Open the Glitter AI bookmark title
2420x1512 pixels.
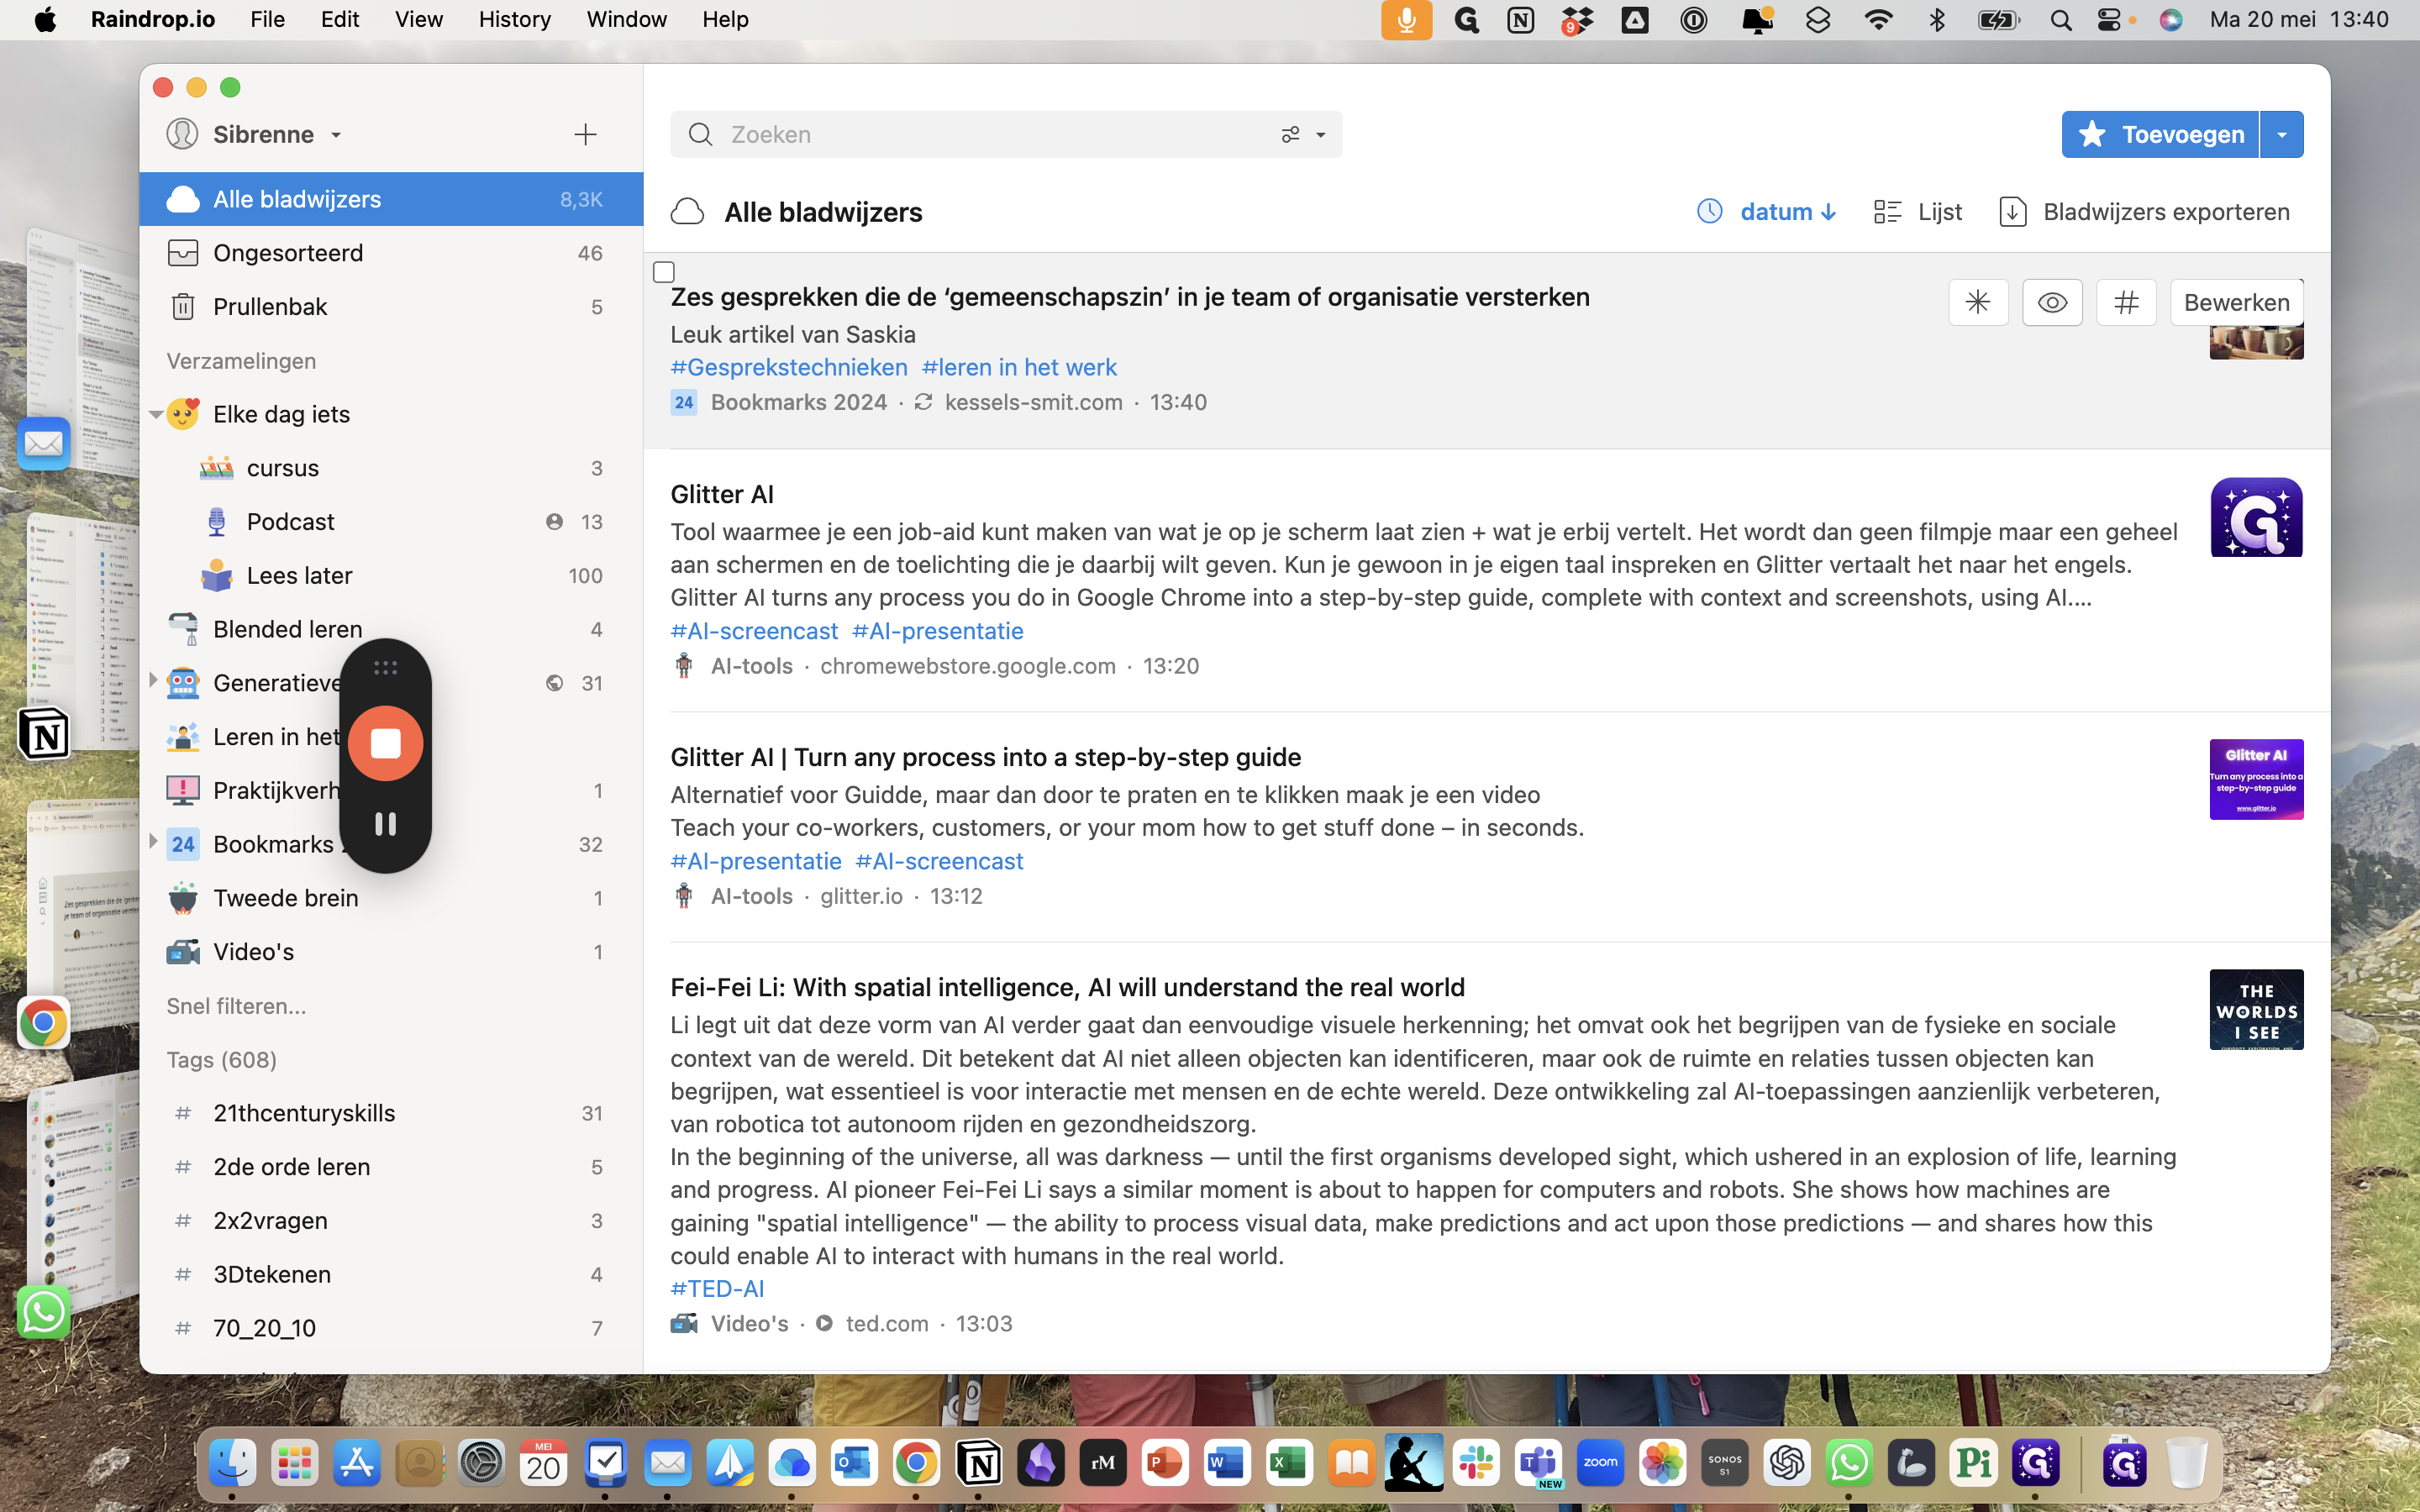(x=722, y=494)
